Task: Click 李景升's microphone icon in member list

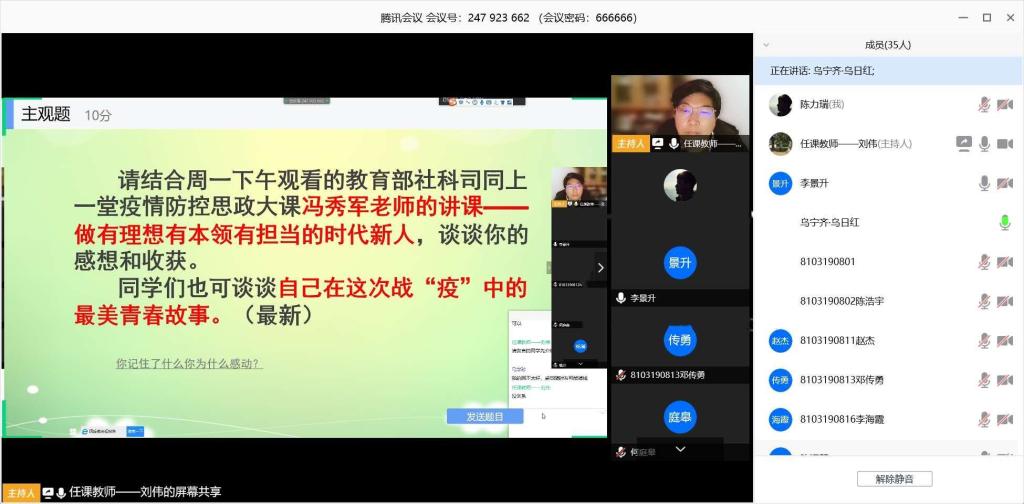Action: coord(984,183)
